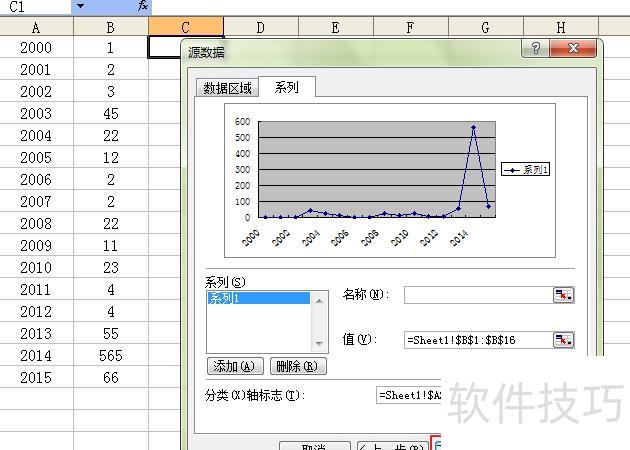
Task: Click the Name Box showing C1
Action: [x=35, y=6]
